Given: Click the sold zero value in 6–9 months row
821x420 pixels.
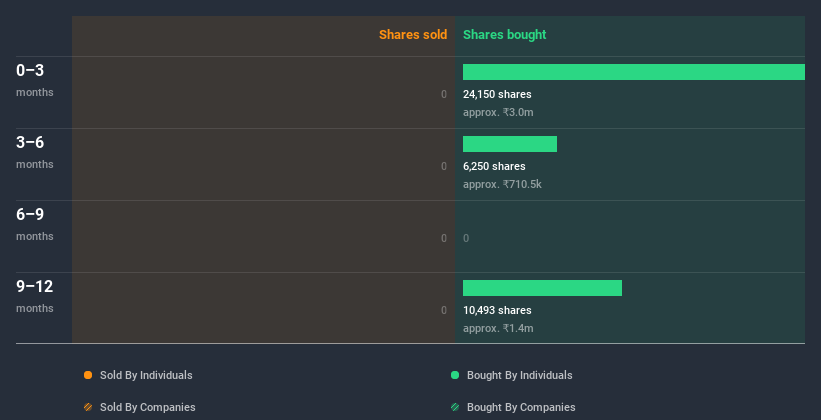Looking at the screenshot, I should tap(444, 238).
